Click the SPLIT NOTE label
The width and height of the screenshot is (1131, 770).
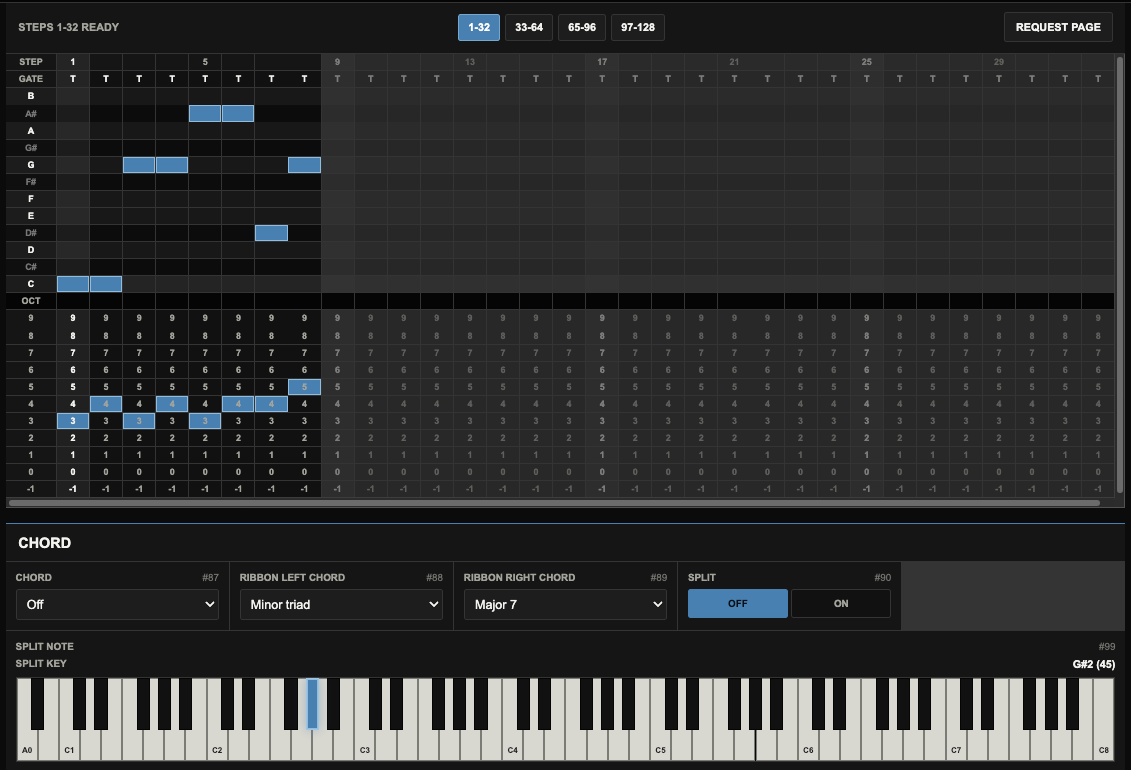pyautogui.click(x=45, y=647)
